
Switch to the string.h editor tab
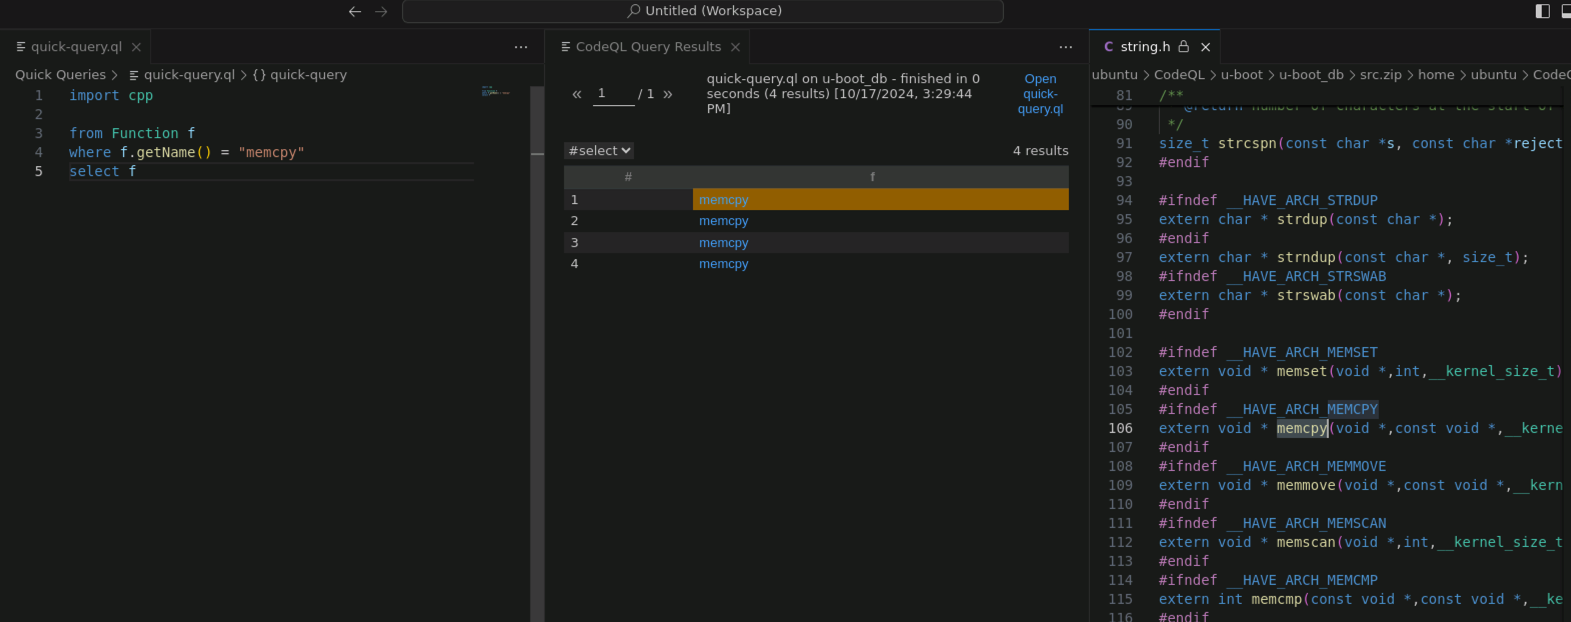coord(1145,47)
